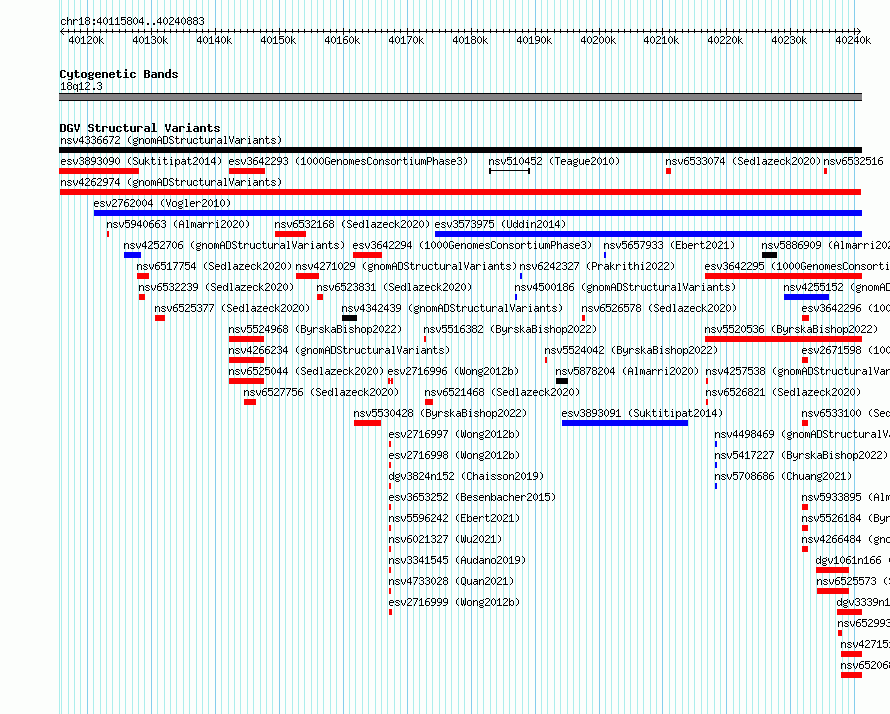Image resolution: width=890 pixels, height=714 pixels.
Task: Click esv2716999 (Wong2012b) label
Action: point(455,602)
